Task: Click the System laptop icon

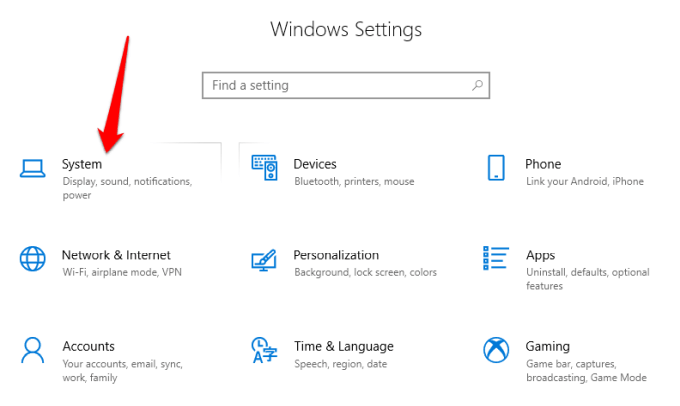Action: (33, 168)
